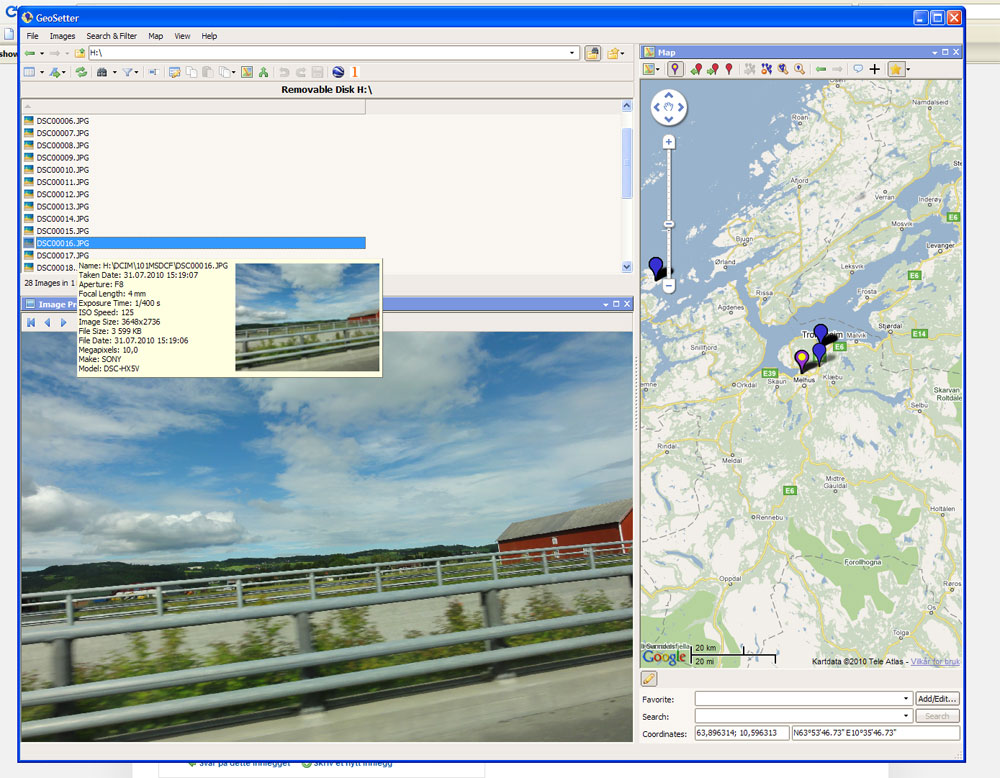Screen dimensions: 1000x778
Task: Click the yellow-purple marker on the map
Action: click(x=802, y=360)
